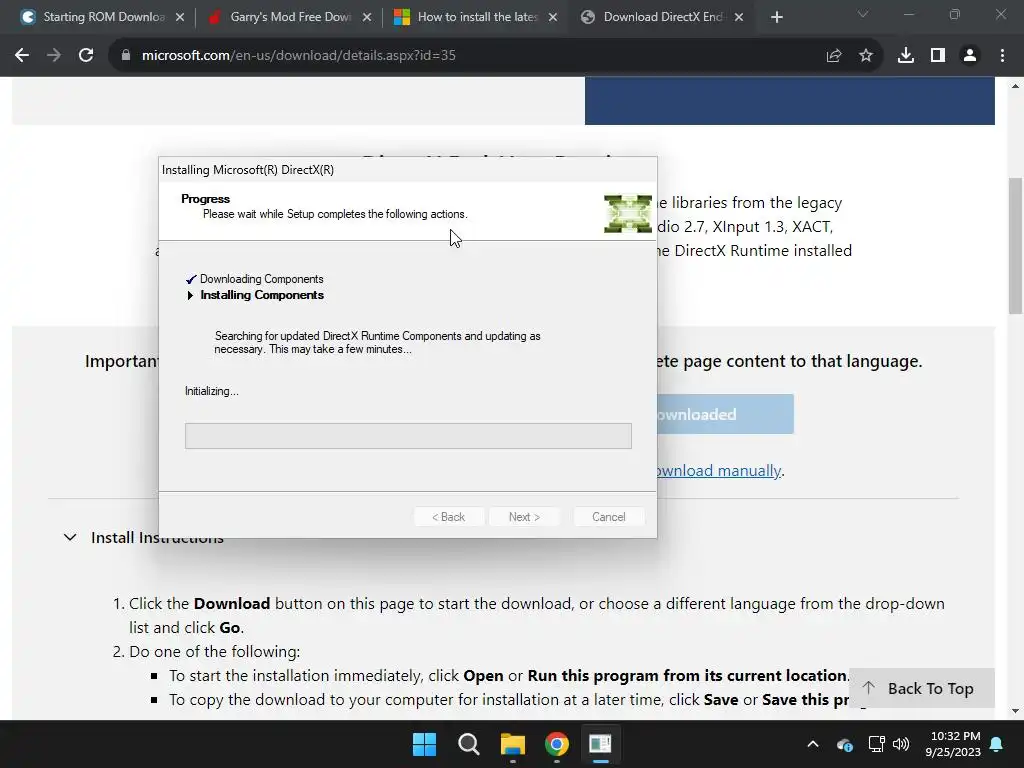Click the Downloaded button on page
The image size is (1024, 768).
tap(726, 414)
